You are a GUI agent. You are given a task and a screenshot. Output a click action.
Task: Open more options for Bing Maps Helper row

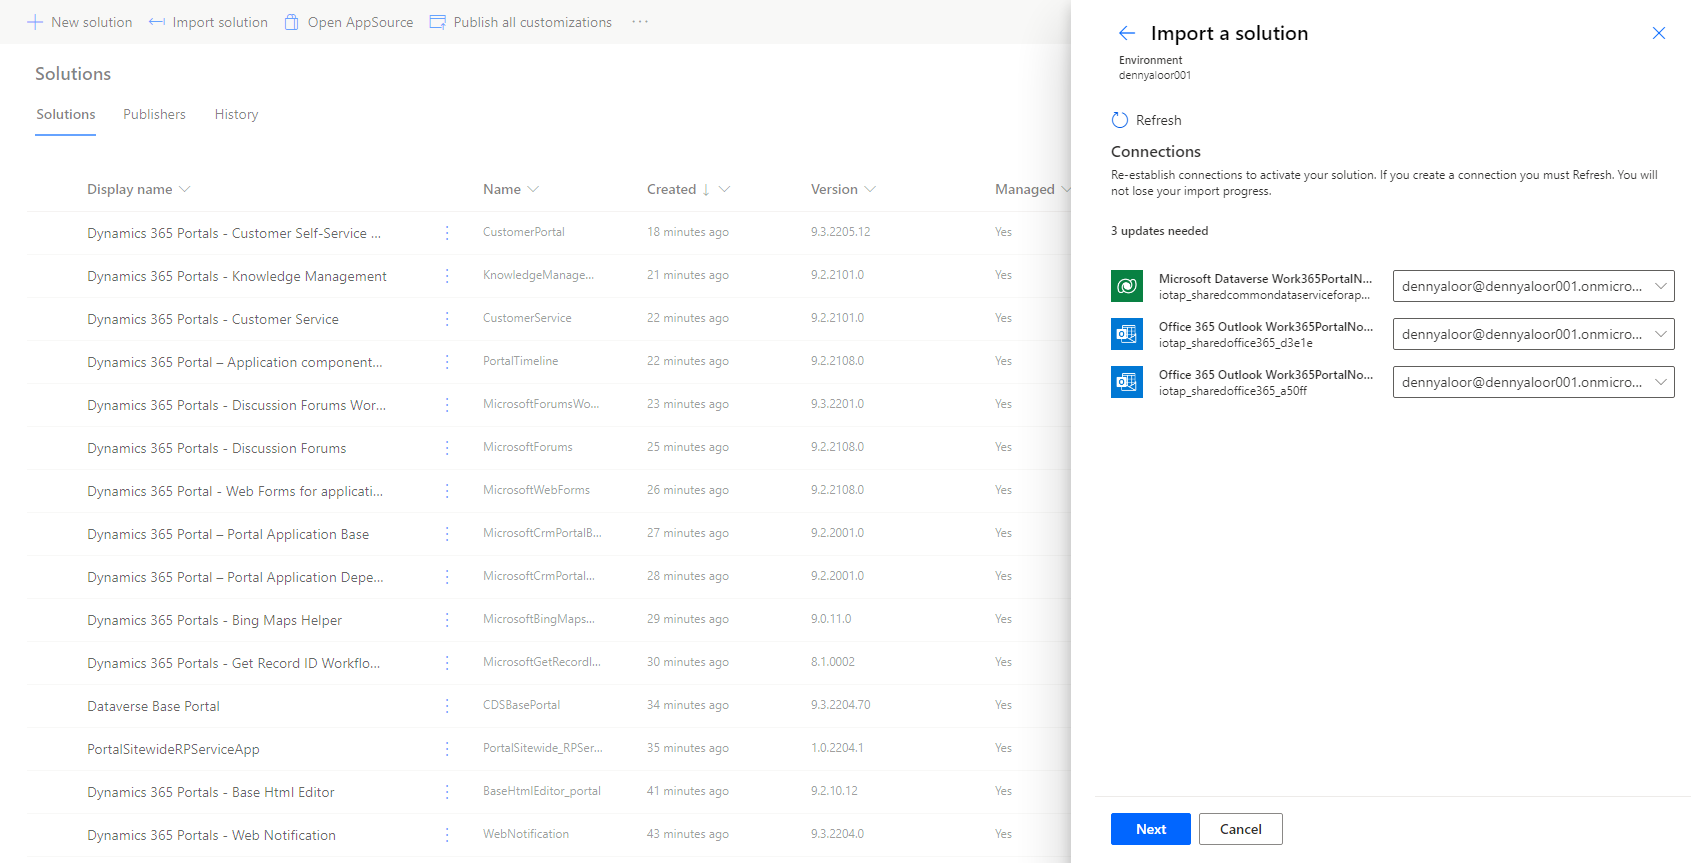[447, 620]
